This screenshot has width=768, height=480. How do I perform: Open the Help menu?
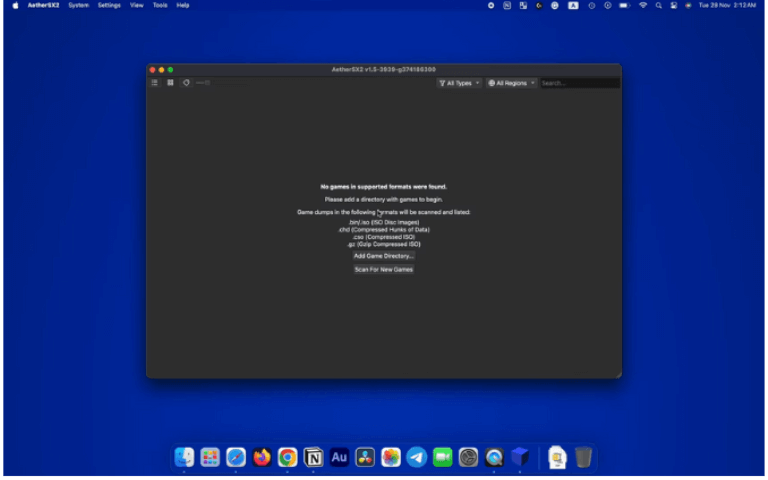(x=183, y=5)
